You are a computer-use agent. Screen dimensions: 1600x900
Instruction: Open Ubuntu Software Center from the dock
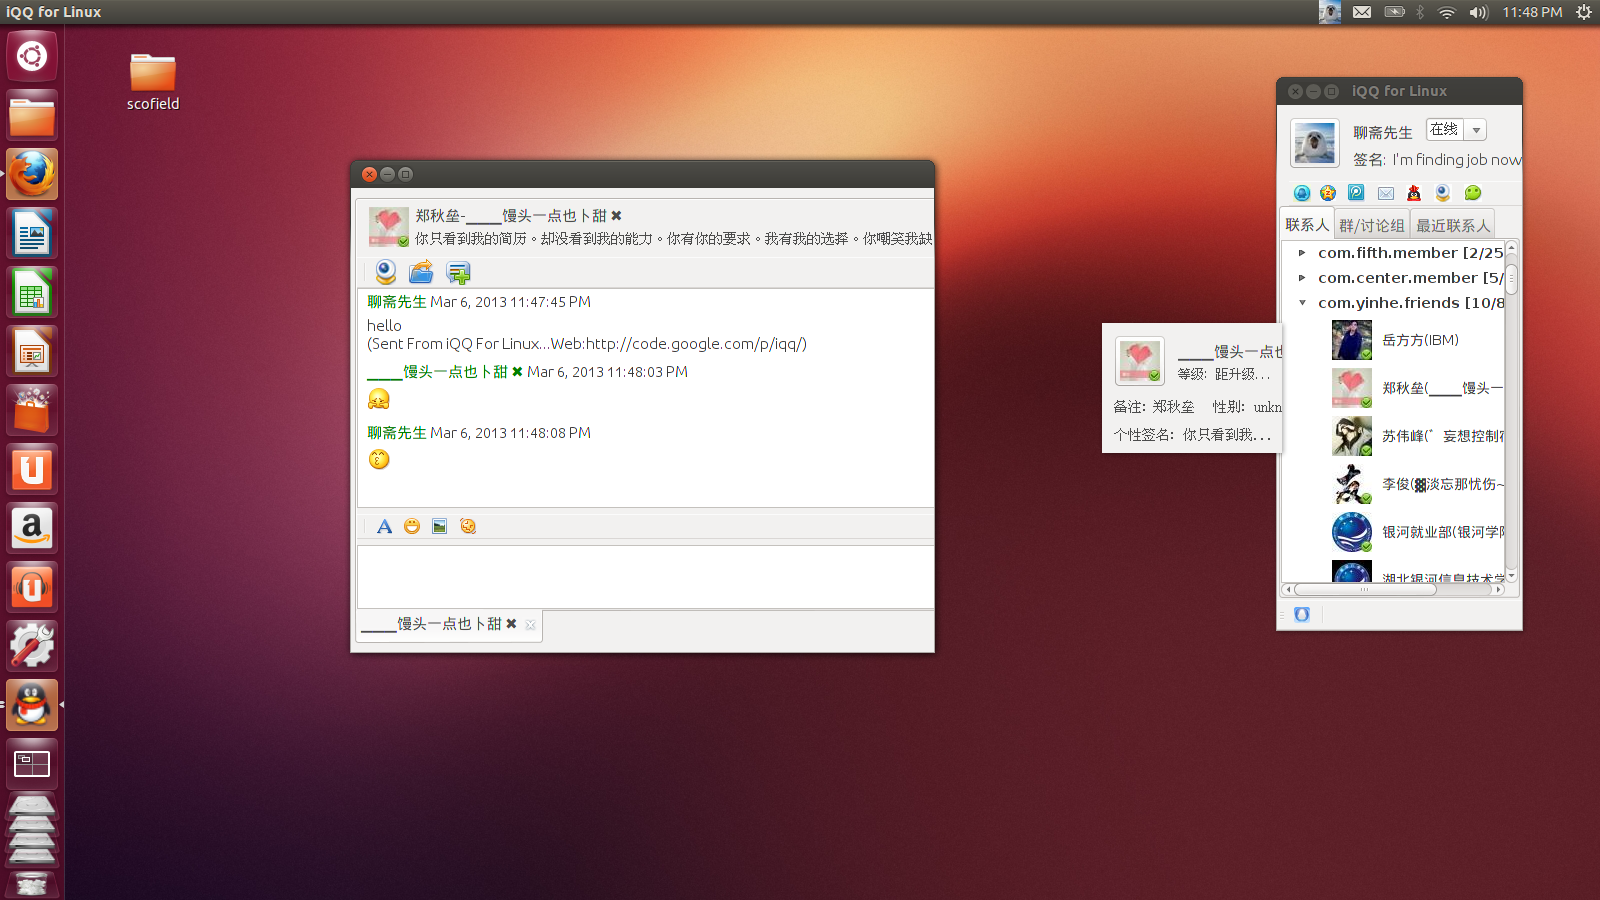click(x=32, y=411)
